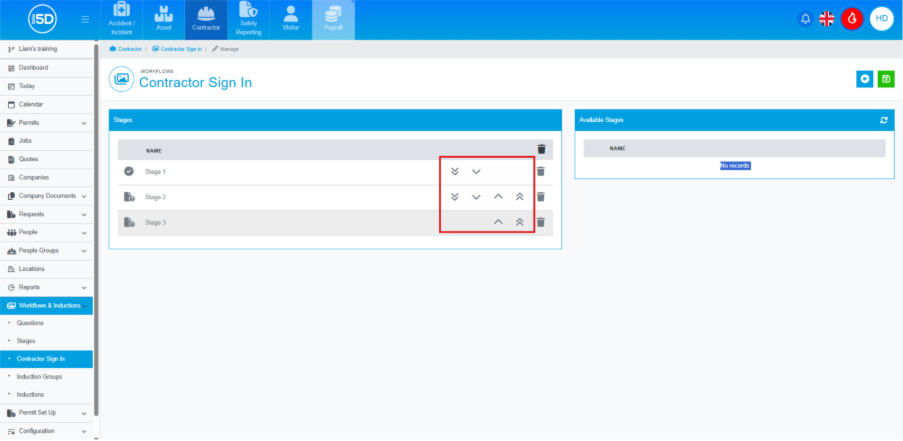Screen dimensions: 903x441
Task: Open the notifications bell
Action: pos(806,19)
